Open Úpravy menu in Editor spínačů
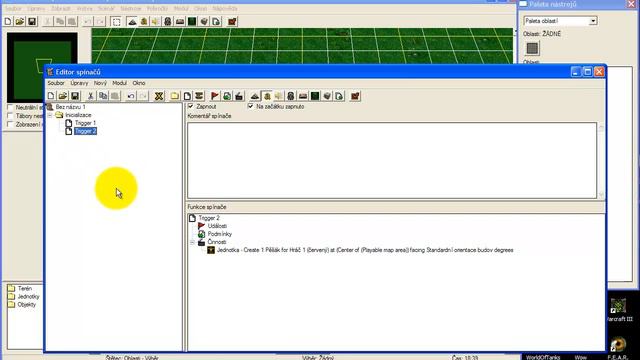Image resolution: width=640 pixels, height=360 pixels. pyautogui.click(x=79, y=83)
